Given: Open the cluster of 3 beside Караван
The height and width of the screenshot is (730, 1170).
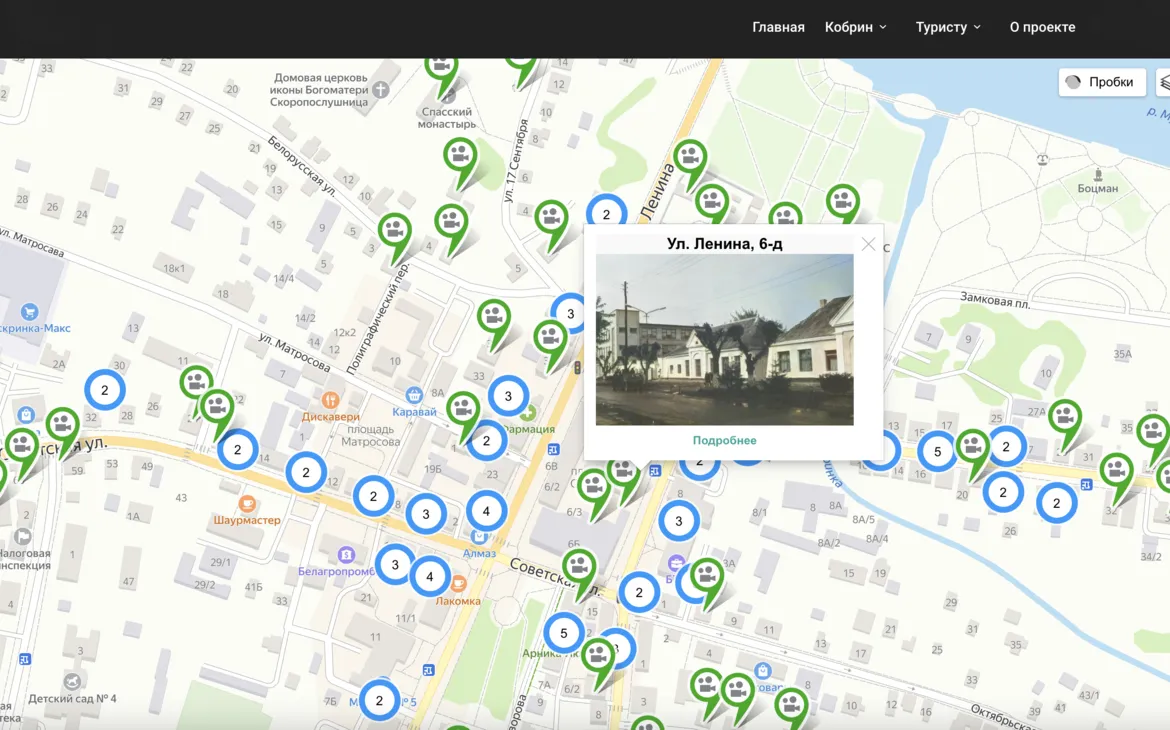Looking at the screenshot, I should [508, 396].
